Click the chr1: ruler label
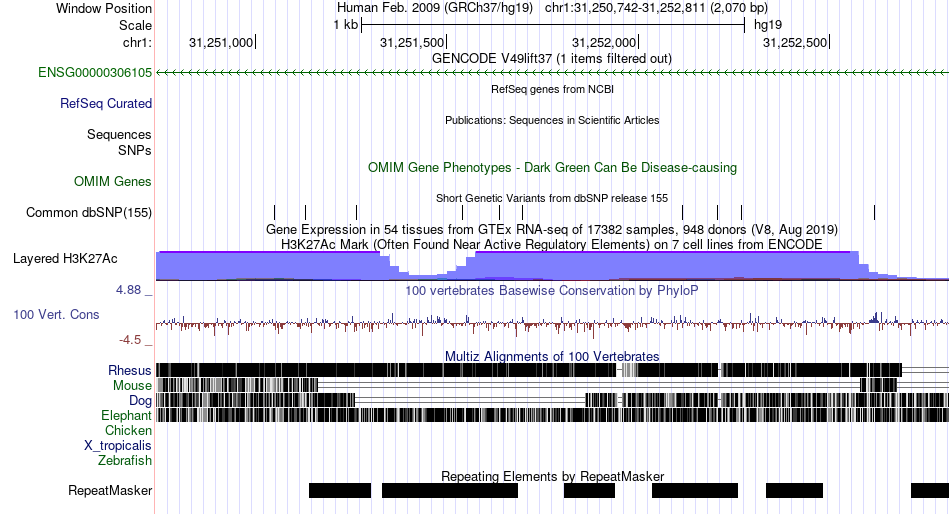This screenshot has width=950, height=514. (137, 42)
